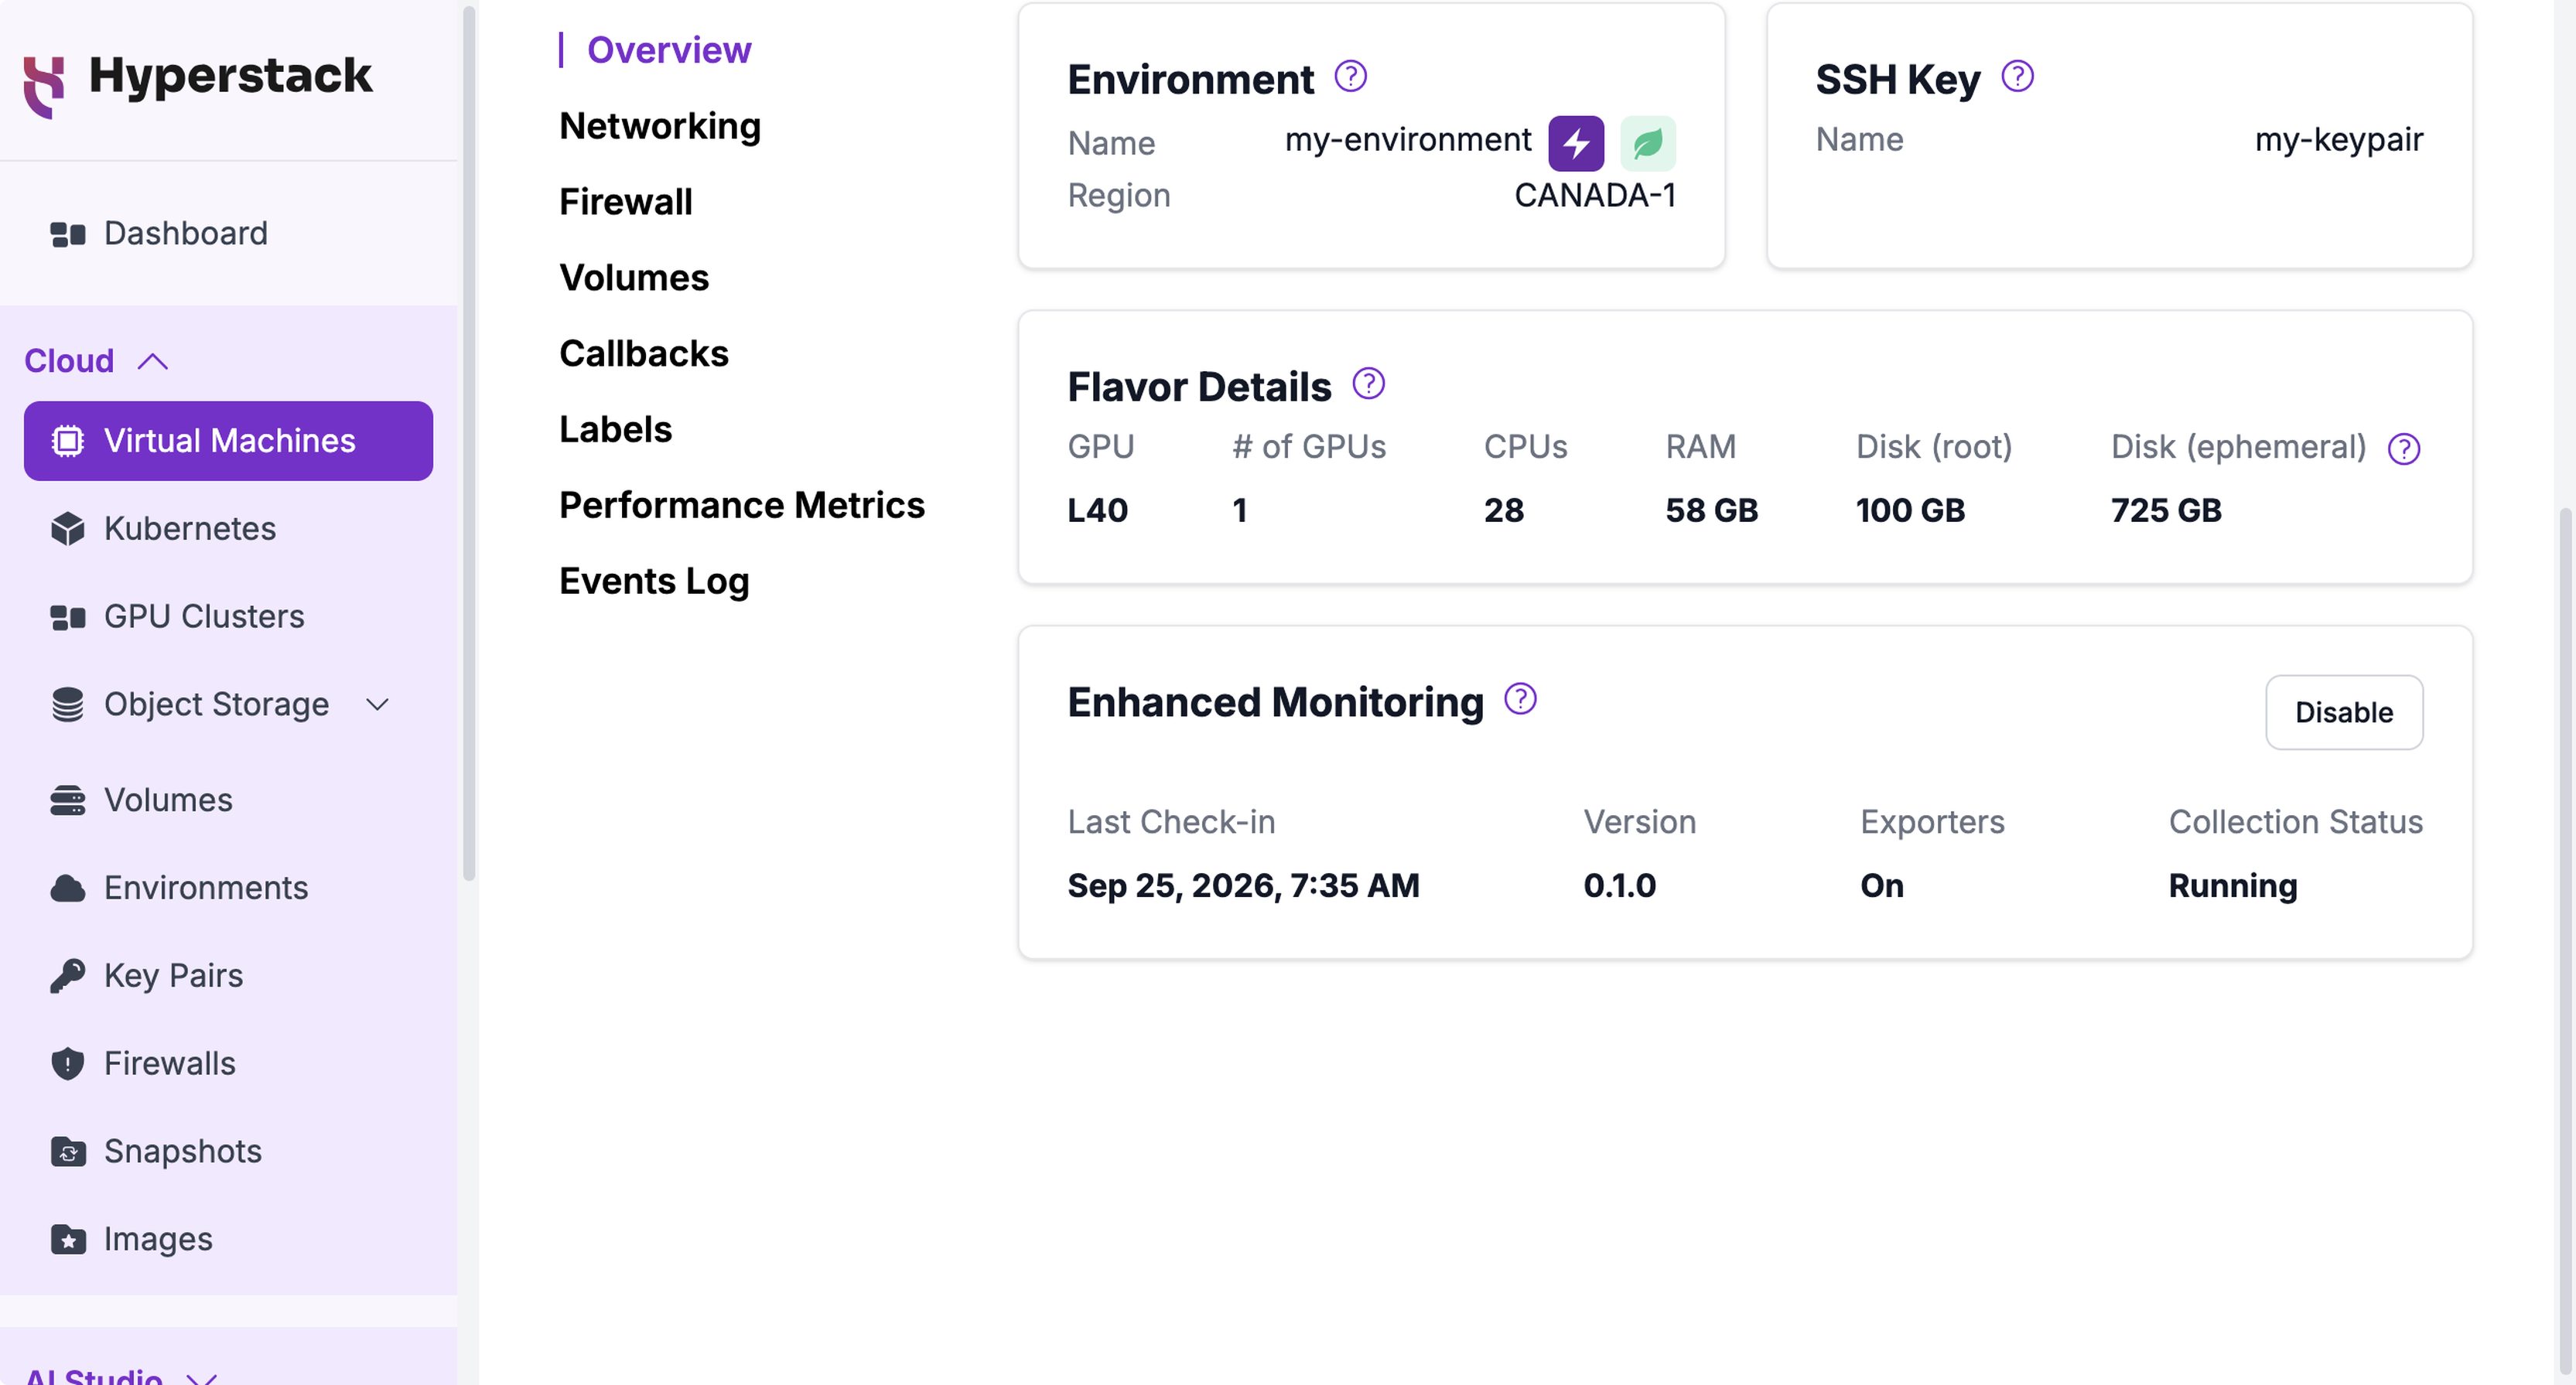Click the main page vertical scrollbar
This screenshot has width=2576, height=1385.
click(x=2567, y=940)
